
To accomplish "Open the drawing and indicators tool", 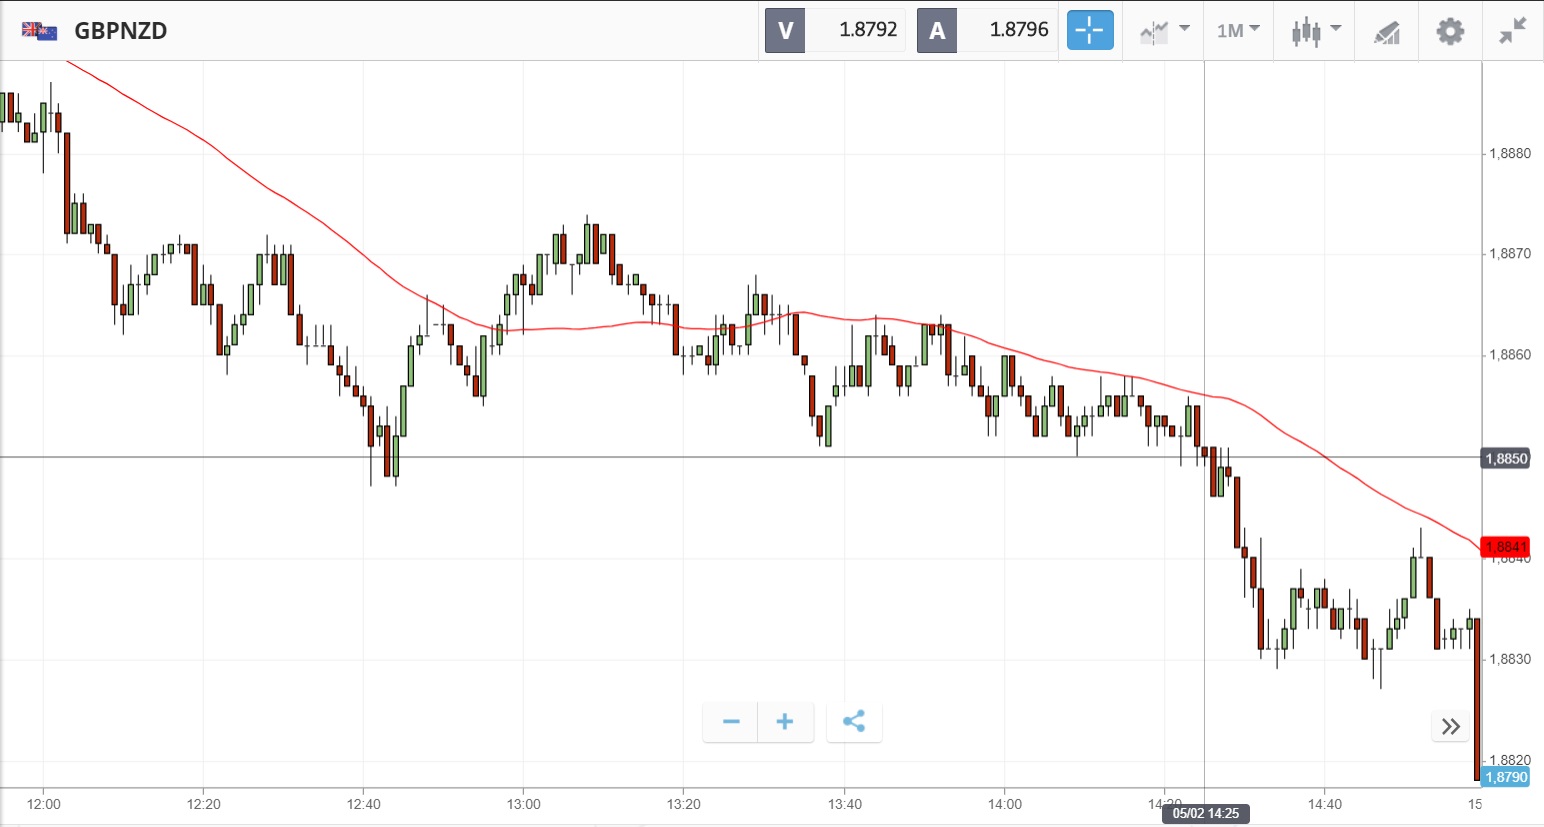I will [x=1386, y=32].
